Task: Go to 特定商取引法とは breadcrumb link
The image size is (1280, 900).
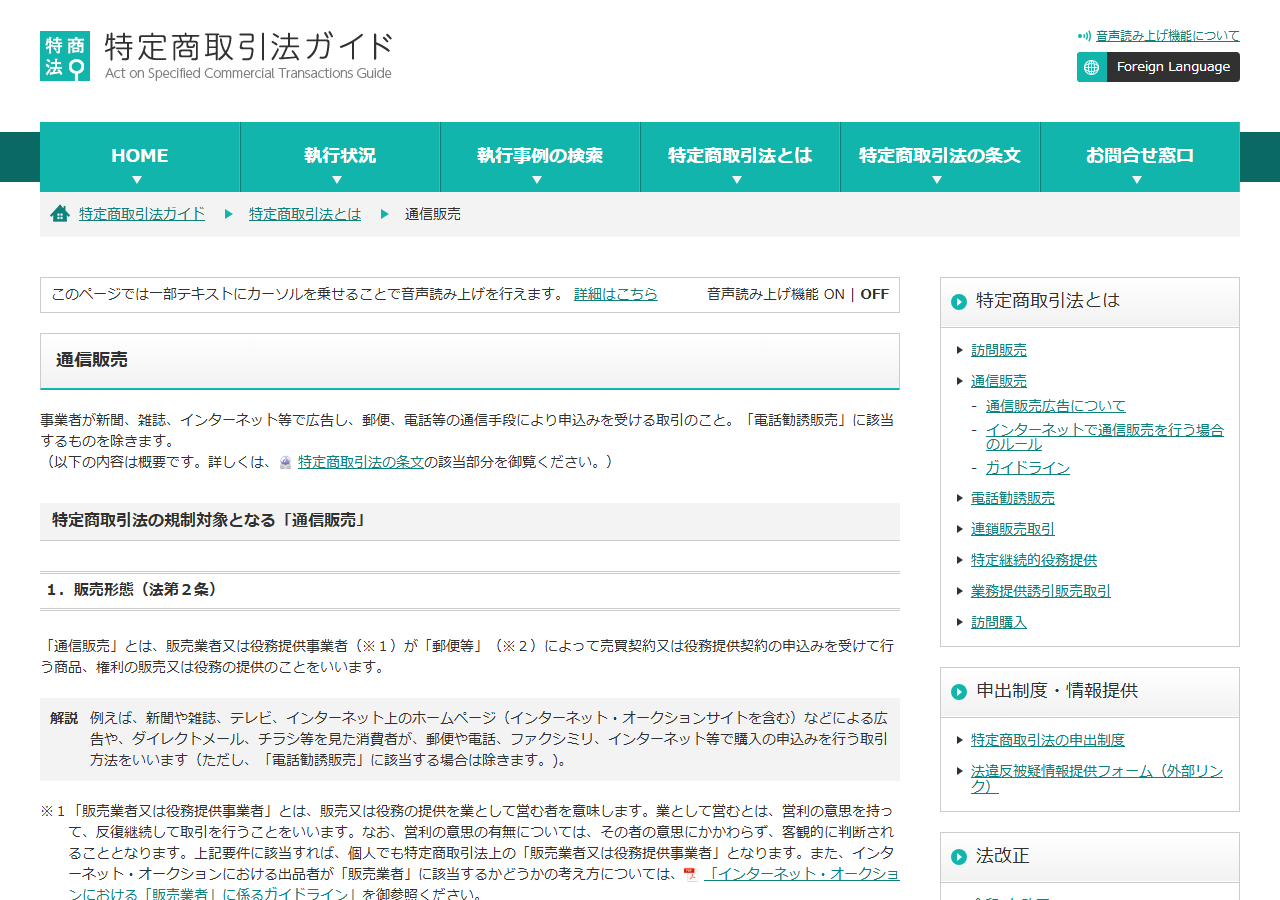Action: coord(305,214)
